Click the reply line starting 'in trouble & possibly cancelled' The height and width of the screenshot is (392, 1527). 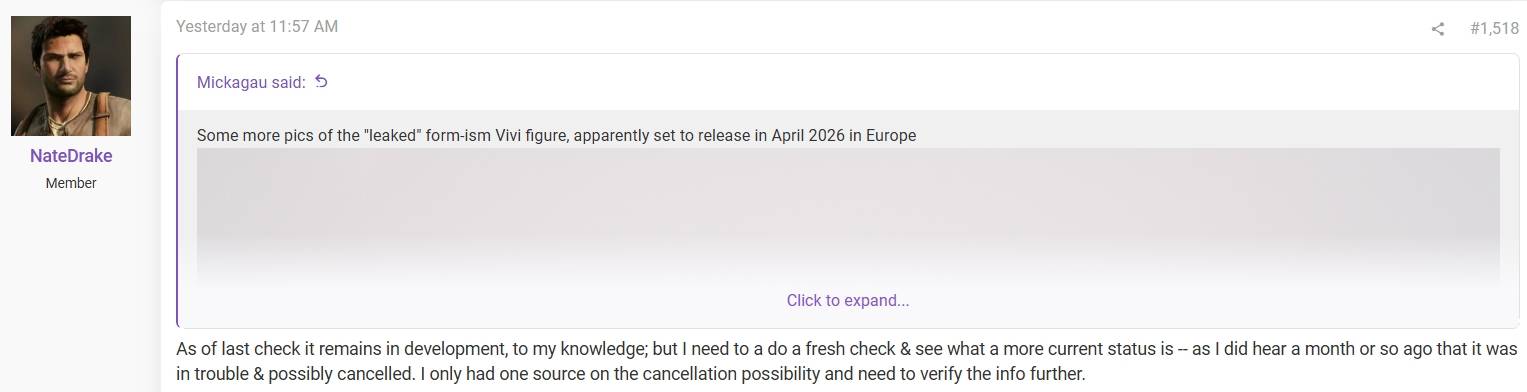point(630,375)
